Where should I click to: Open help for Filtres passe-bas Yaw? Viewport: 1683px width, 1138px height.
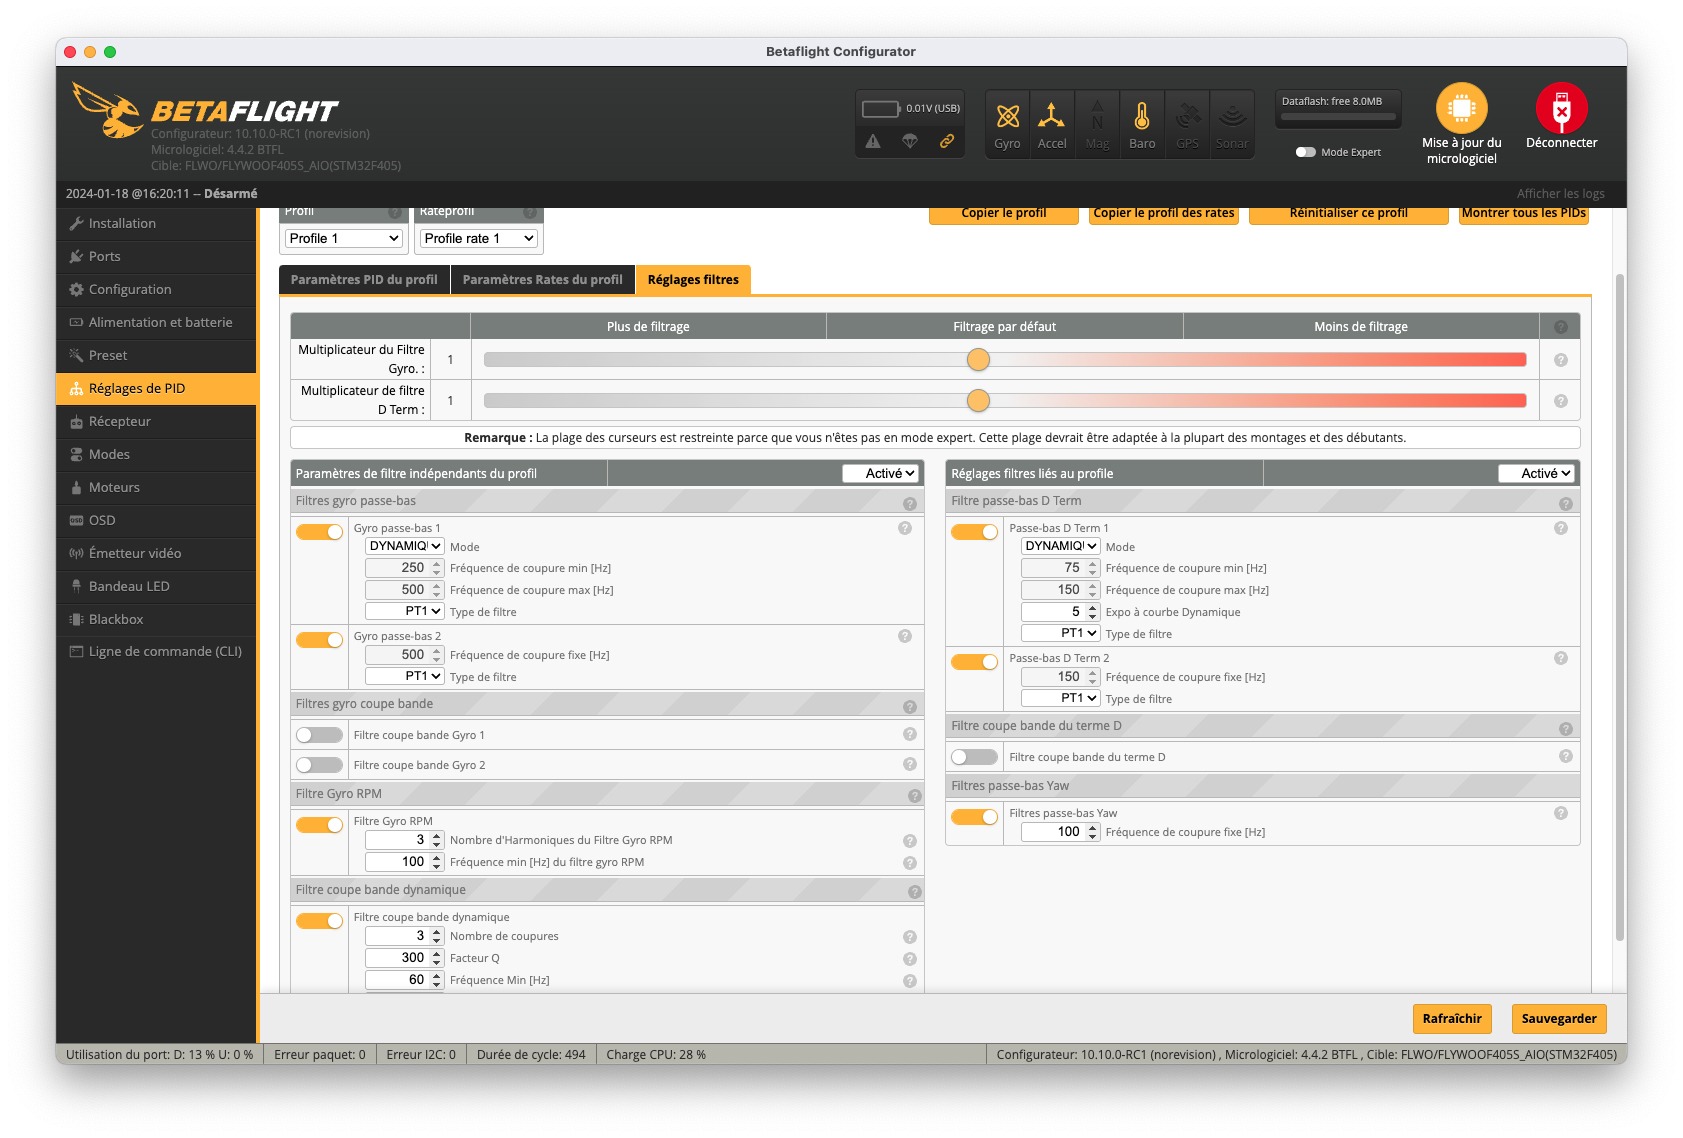pos(1561,813)
